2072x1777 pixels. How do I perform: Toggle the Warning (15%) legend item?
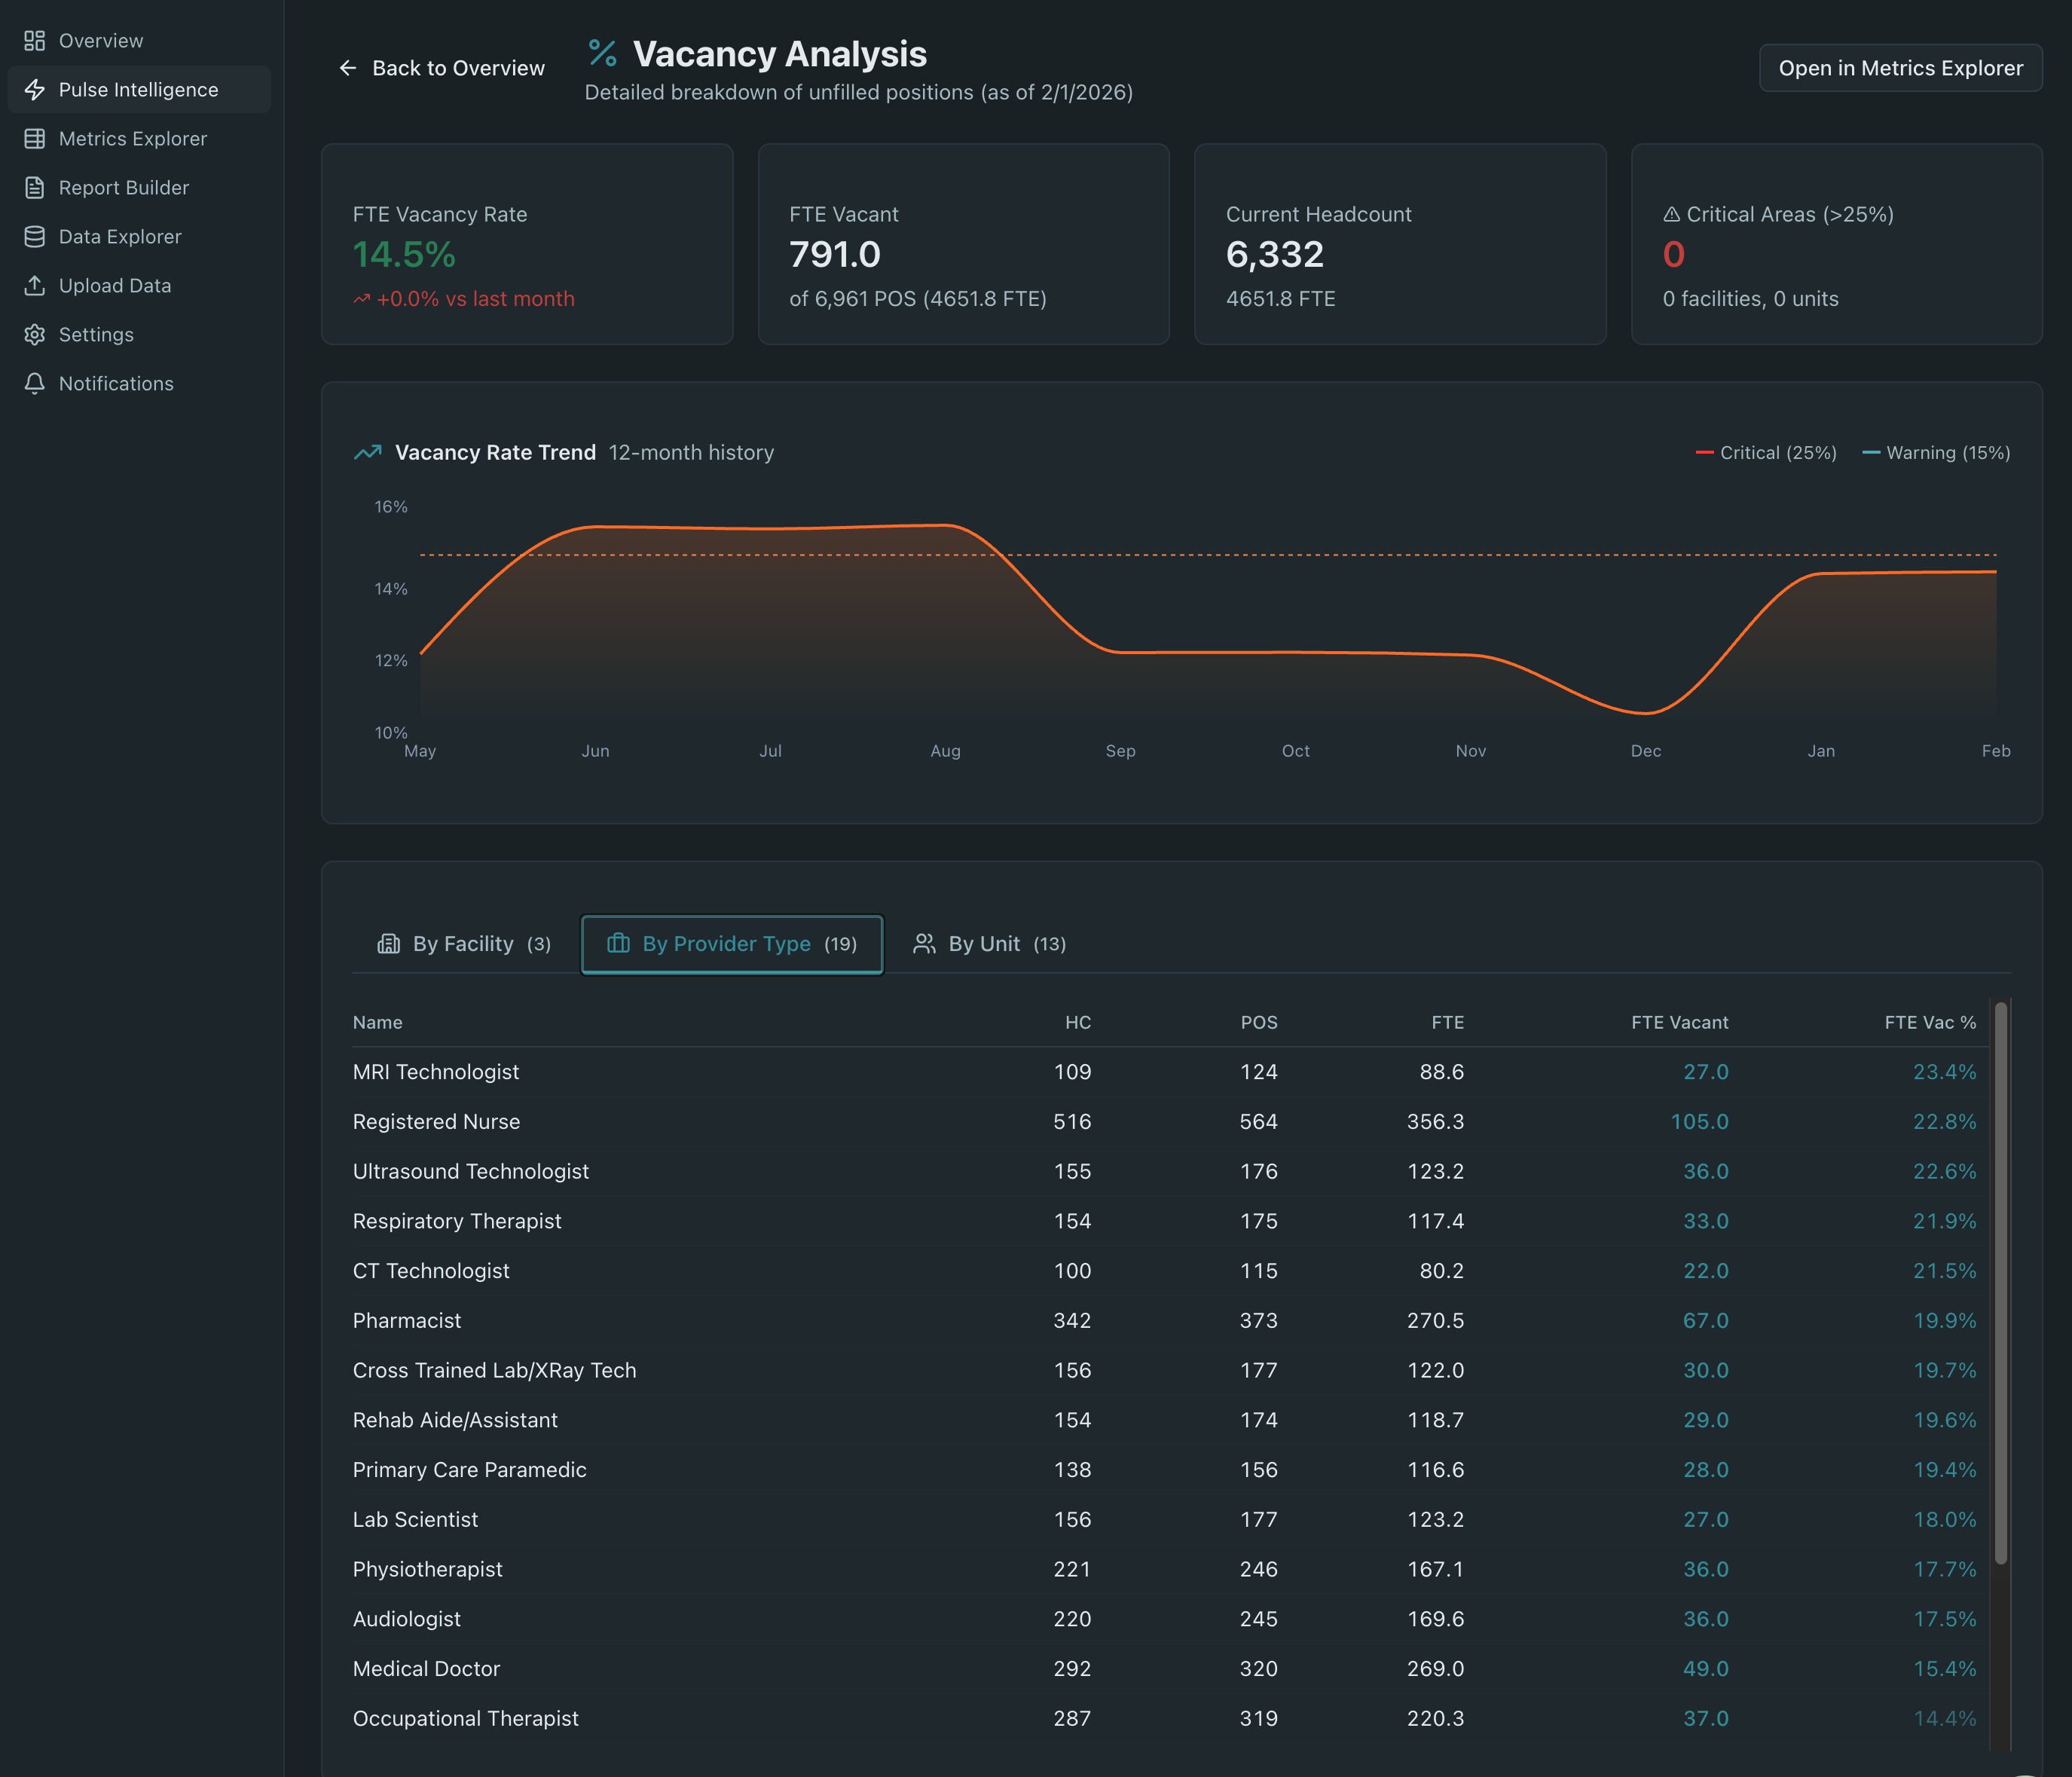click(x=1936, y=452)
